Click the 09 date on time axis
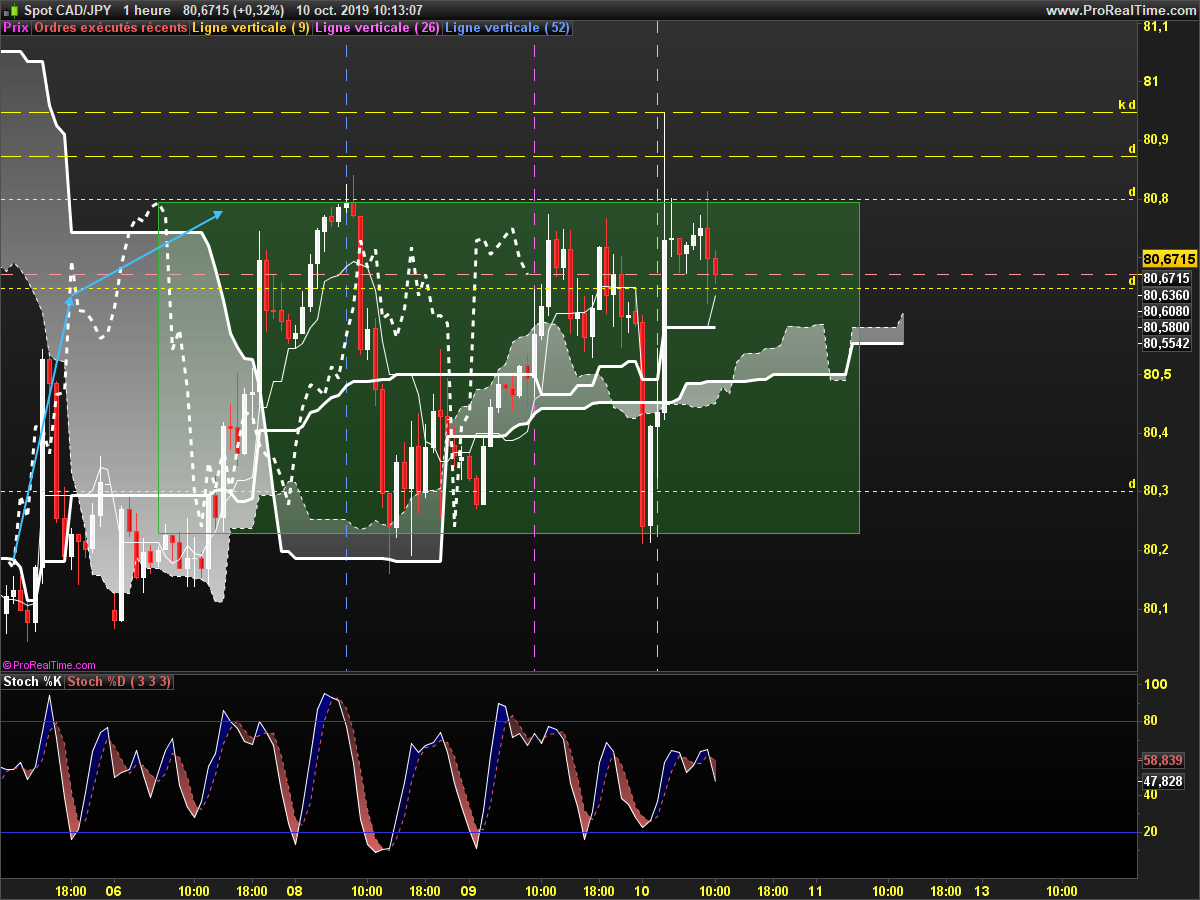Image resolution: width=1200 pixels, height=900 pixels. click(x=468, y=890)
